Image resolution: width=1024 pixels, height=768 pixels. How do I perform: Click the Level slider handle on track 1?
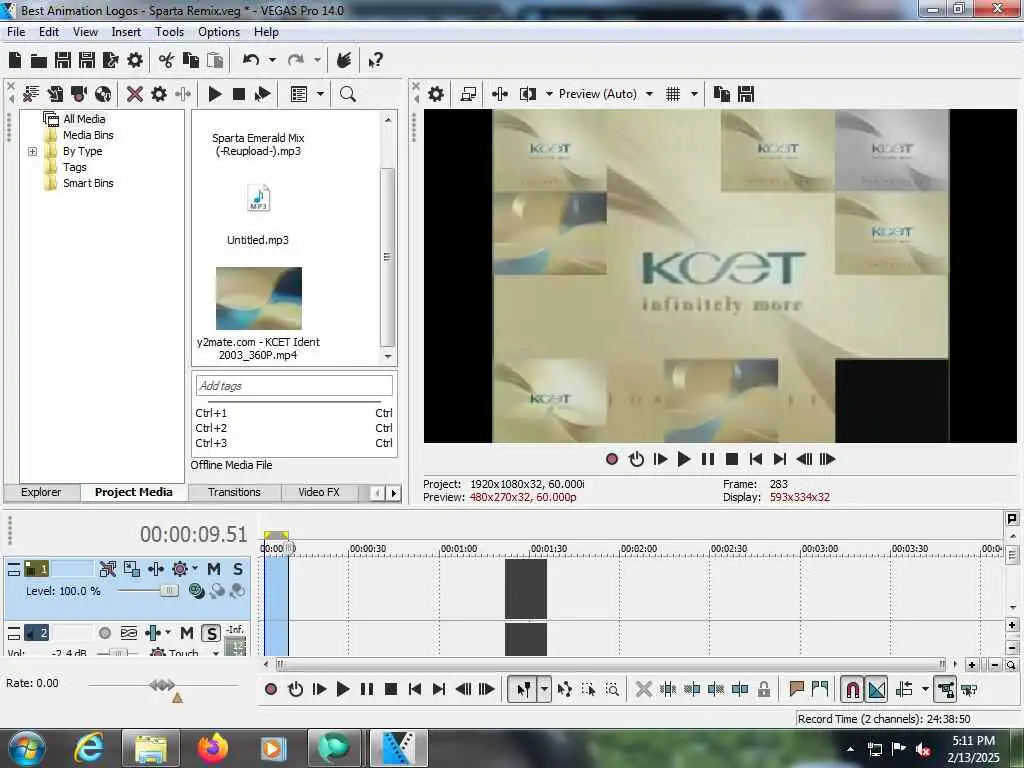(169, 590)
